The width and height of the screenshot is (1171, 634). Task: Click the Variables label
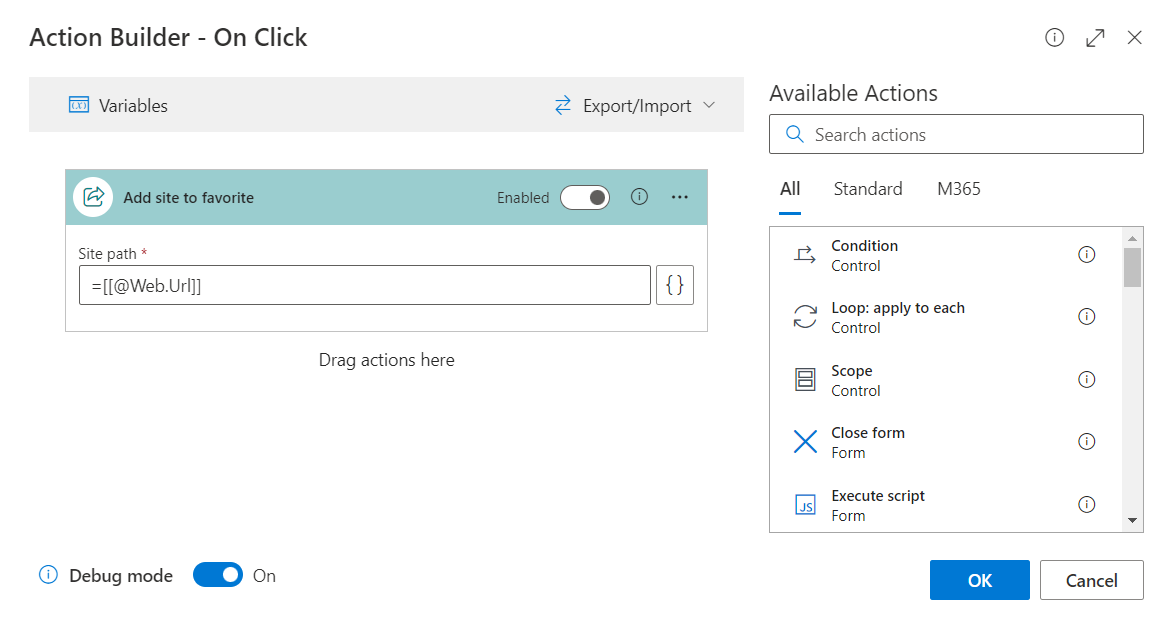133,105
